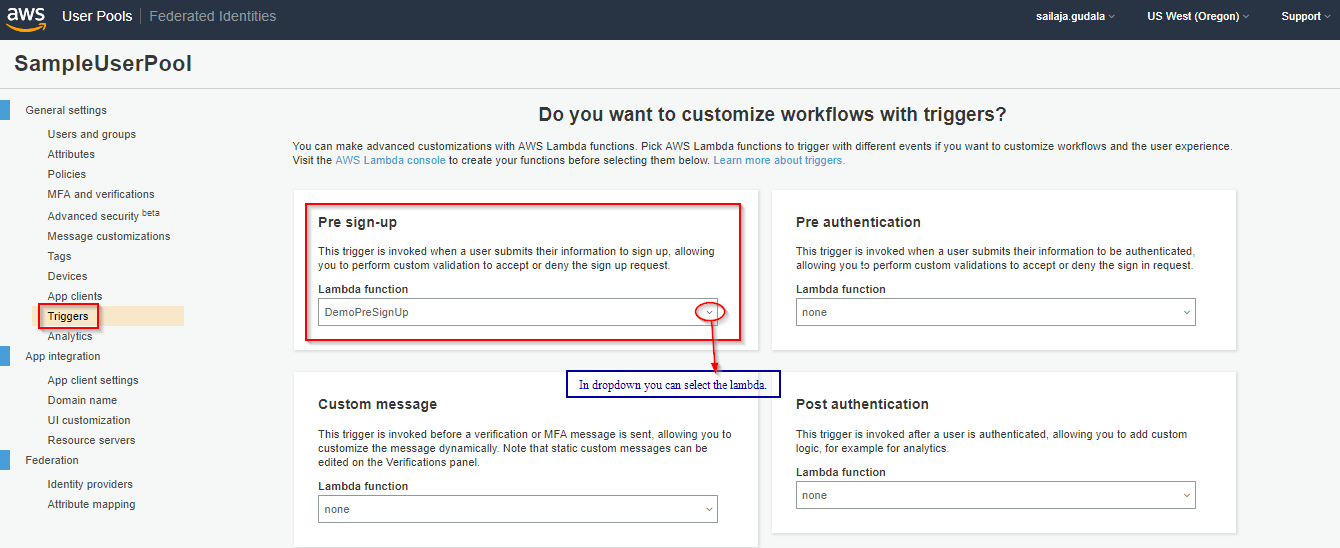
Task: Open Advanced security beta section
Action: click(x=103, y=215)
